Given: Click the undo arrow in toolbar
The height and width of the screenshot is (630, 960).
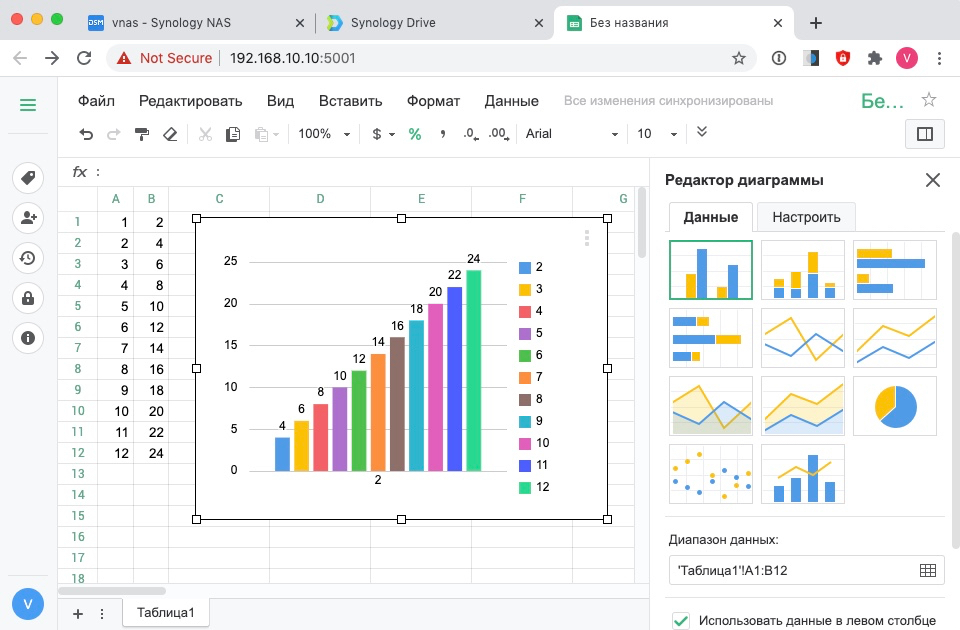Looking at the screenshot, I should [x=86, y=134].
